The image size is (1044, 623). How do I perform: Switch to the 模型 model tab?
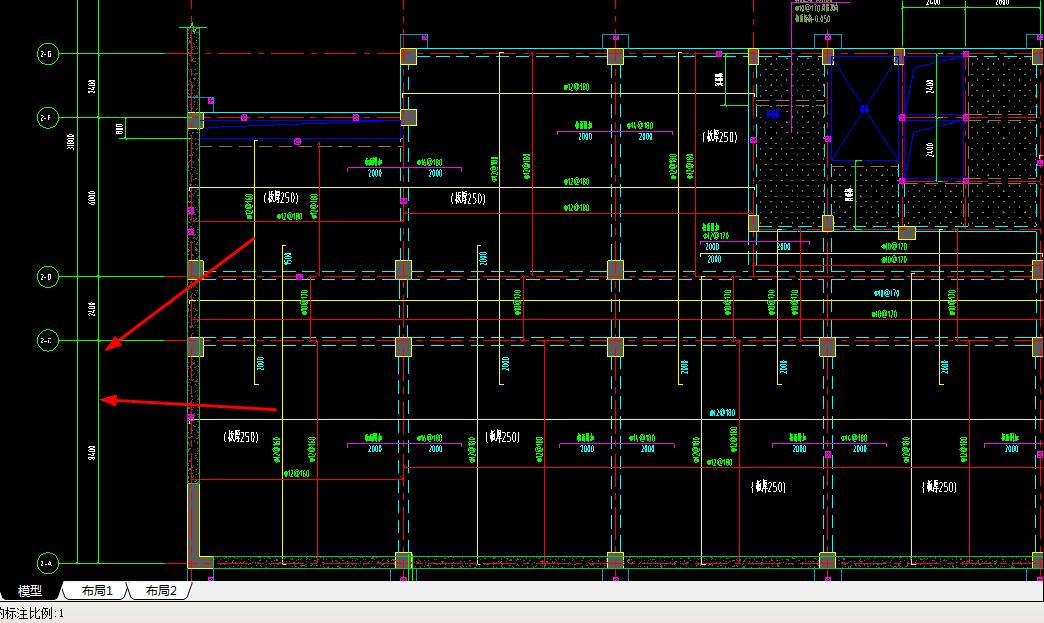pos(30,590)
